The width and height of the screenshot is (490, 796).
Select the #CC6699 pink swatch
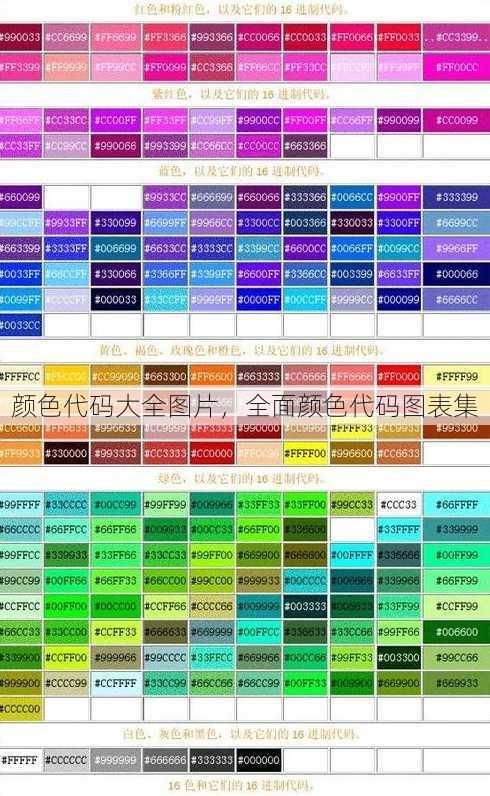(67, 37)
